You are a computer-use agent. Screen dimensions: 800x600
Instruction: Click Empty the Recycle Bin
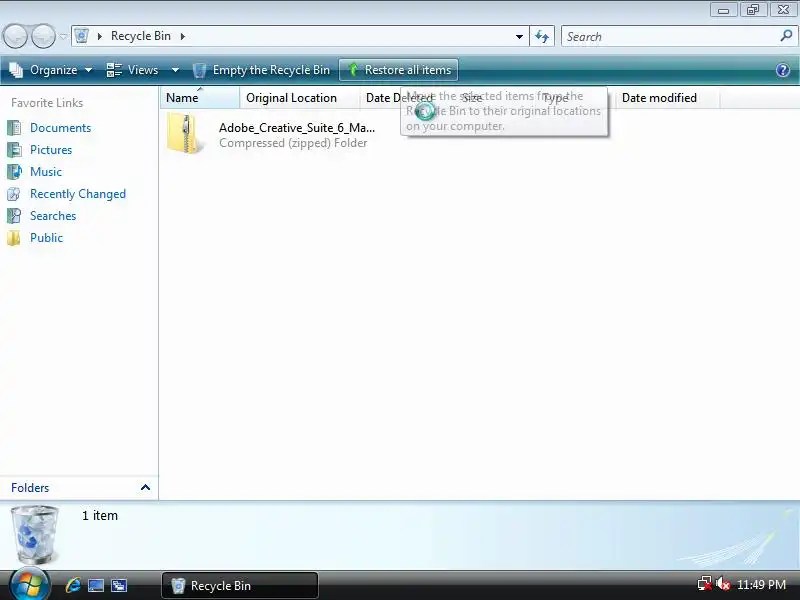tap(261, 70)
